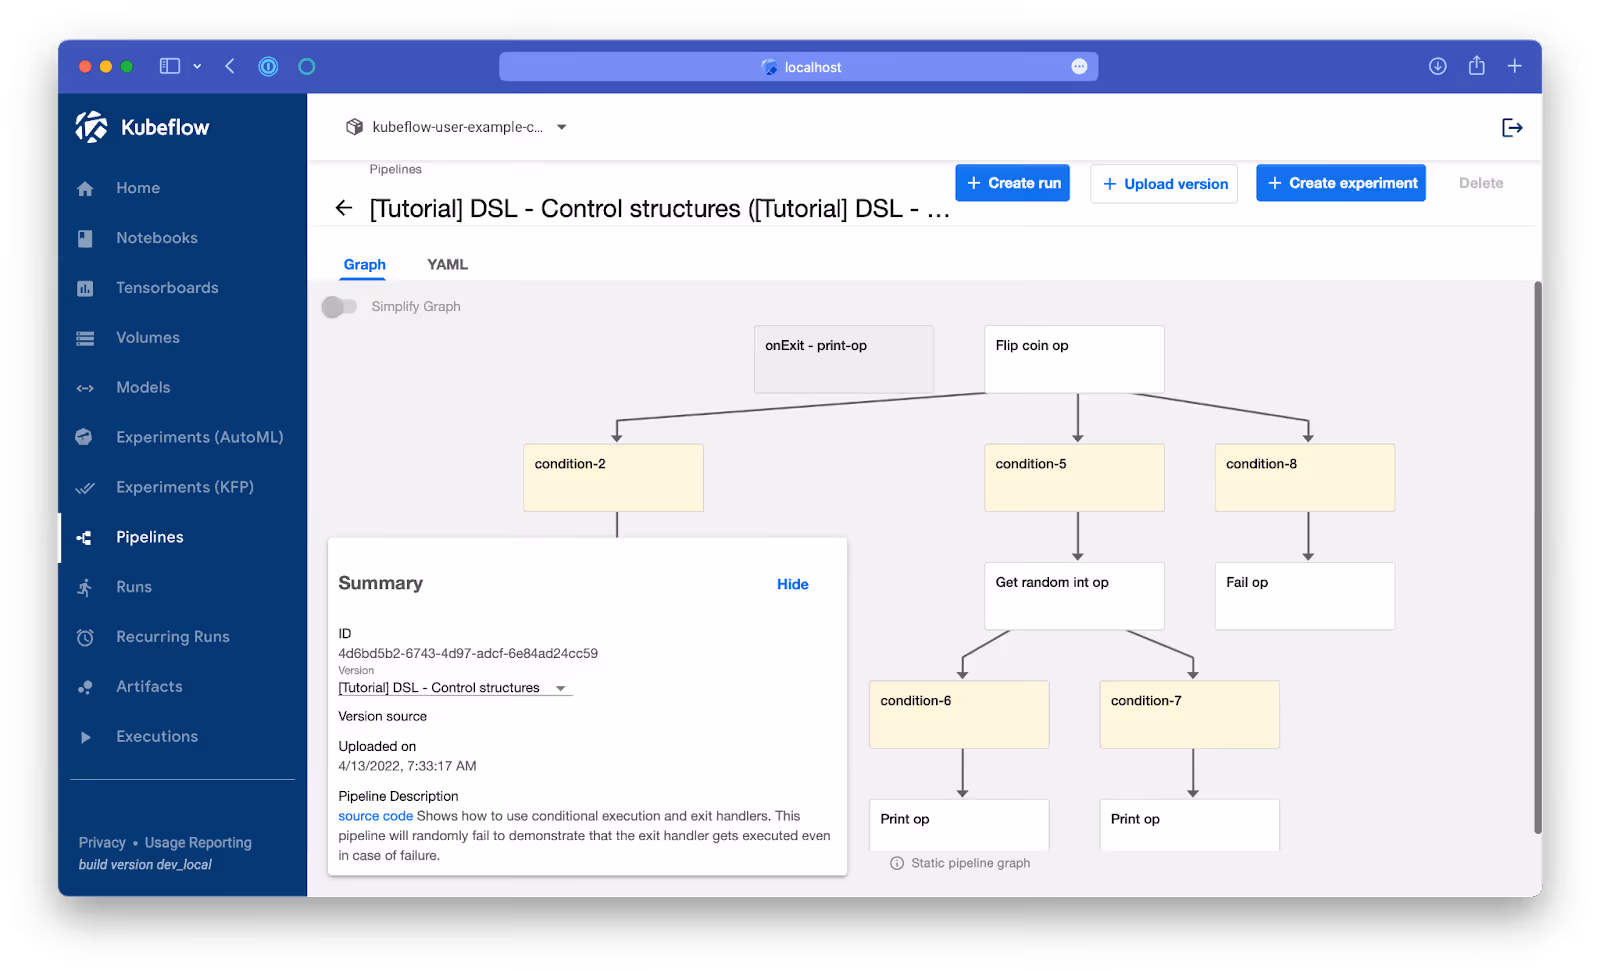
Task: Select the Print op node under condition-6
Action: click(x=959, y=825)
